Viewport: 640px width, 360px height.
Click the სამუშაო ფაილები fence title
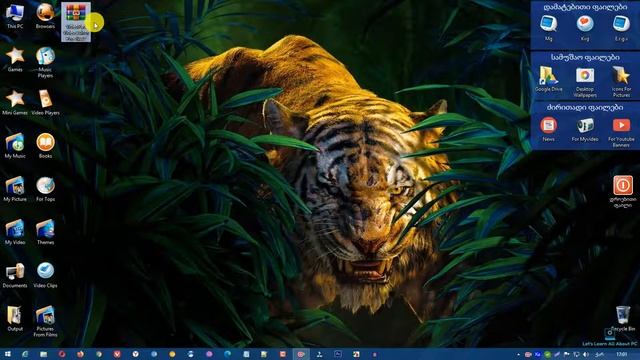585,57
